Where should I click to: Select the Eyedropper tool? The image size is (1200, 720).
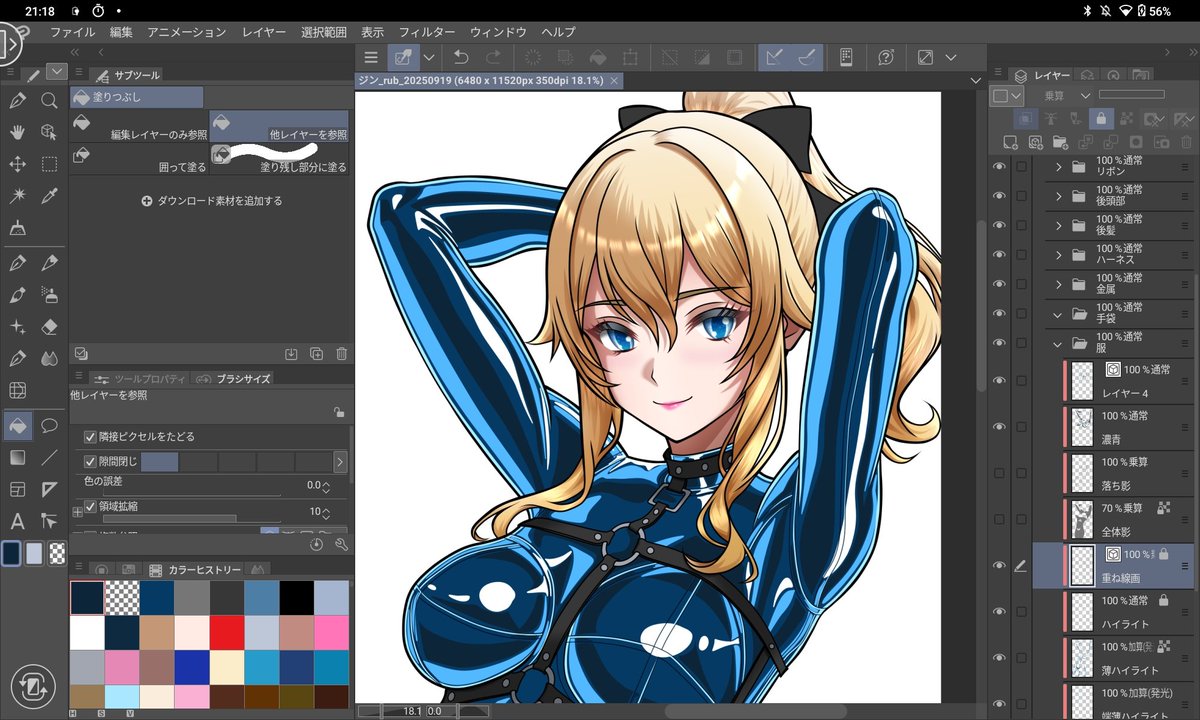tap(49, 196)
